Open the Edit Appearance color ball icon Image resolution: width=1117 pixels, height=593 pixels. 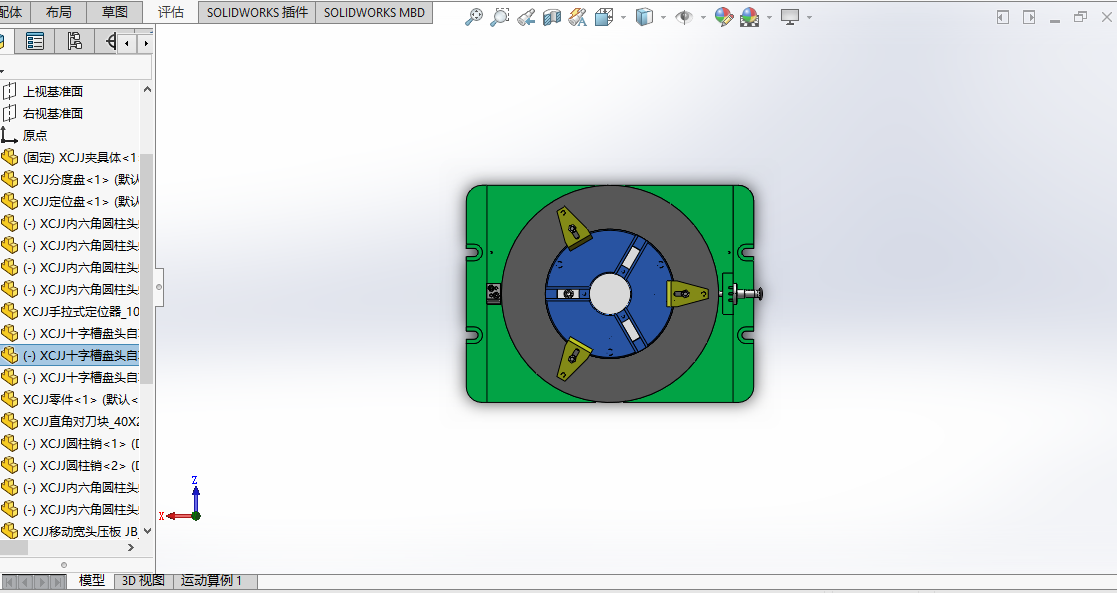(724, 17)
